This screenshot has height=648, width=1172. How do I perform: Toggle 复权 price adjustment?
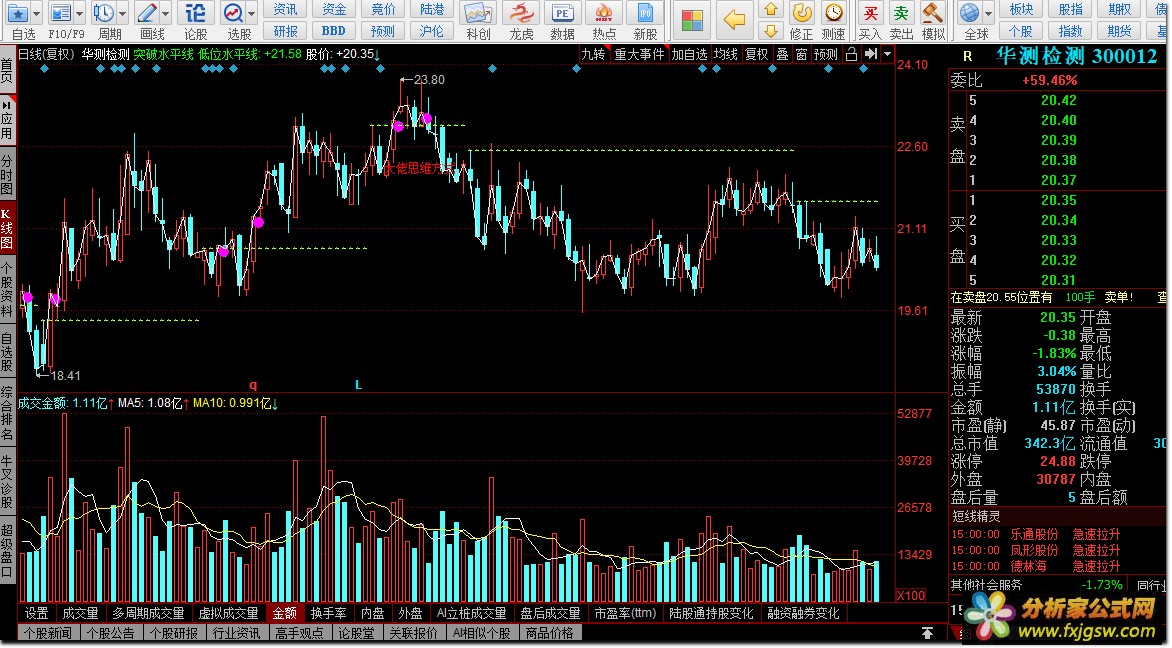coord(757,54)
